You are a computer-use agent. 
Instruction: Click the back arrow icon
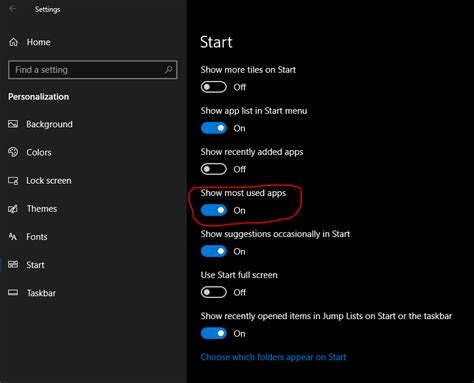[x=13, y=9]
